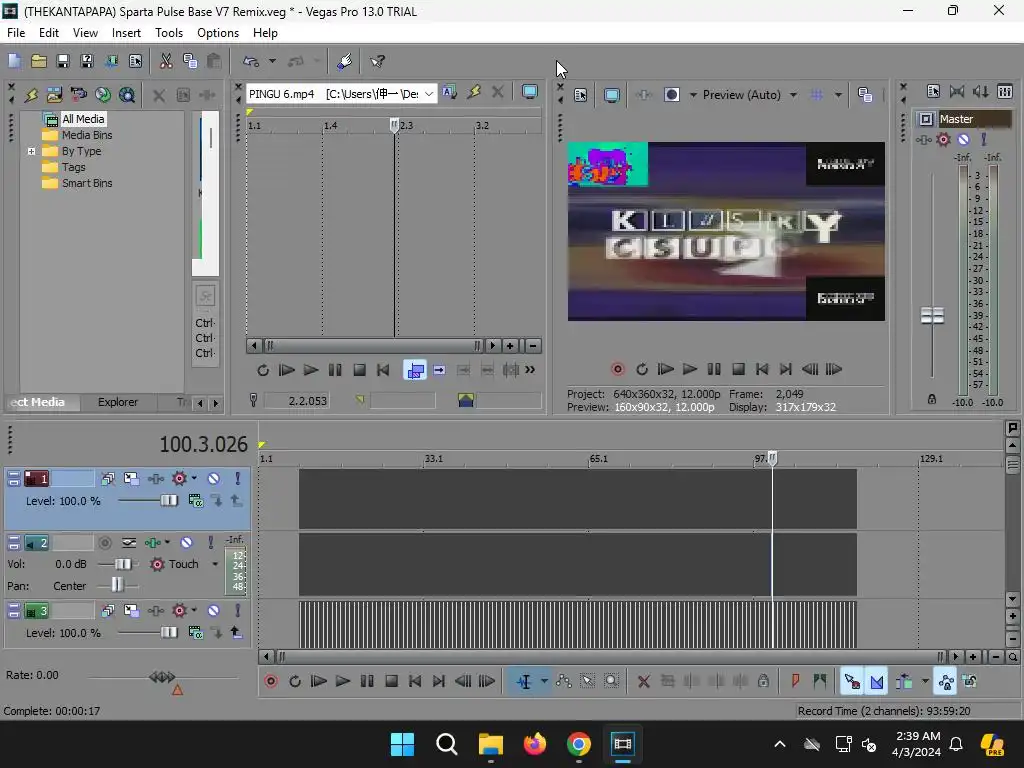
Task: Select the Zoom Edit Tool magnifier
Action: coord(611,682)
